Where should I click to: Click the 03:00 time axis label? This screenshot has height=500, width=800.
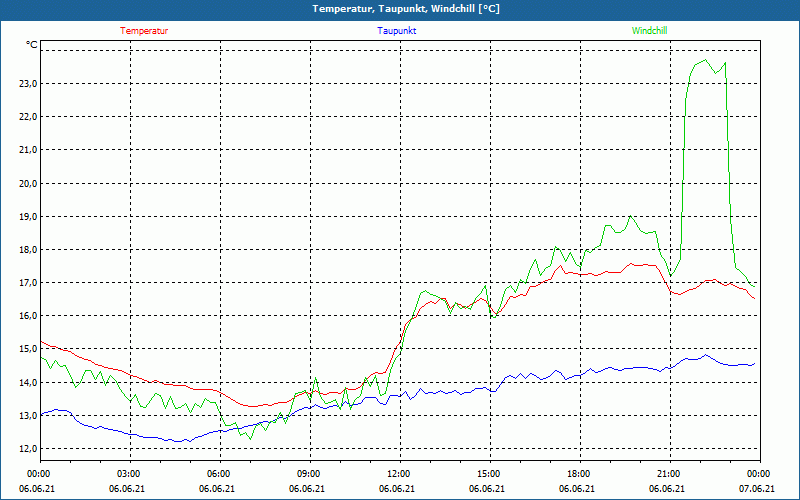pos(127,474)
